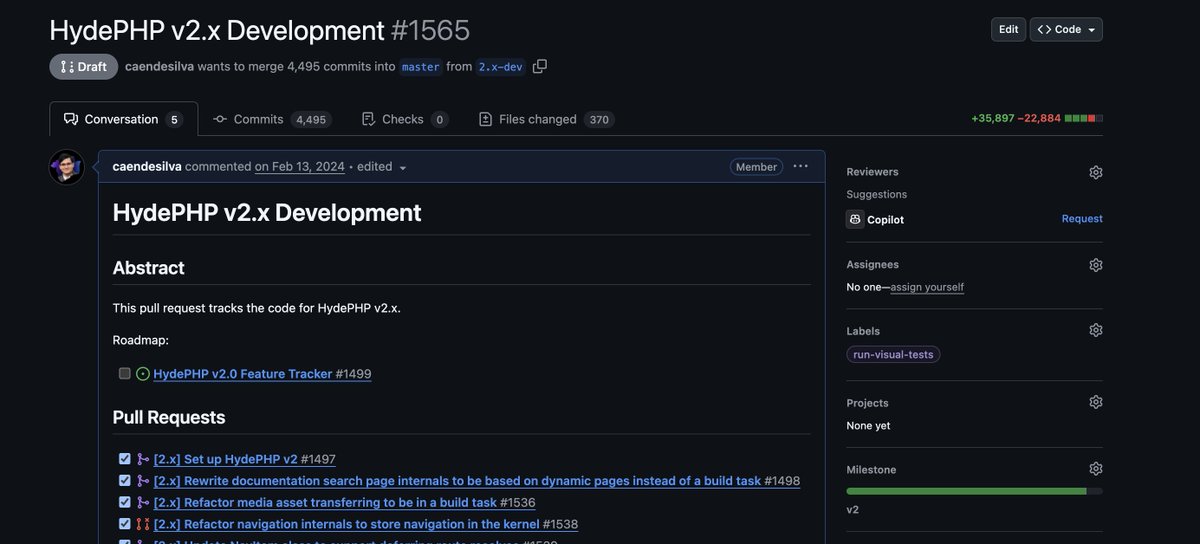Screen dimensions: 1200x544
Task: Open the Code dropdown button
Action: tap(1066, 29)
